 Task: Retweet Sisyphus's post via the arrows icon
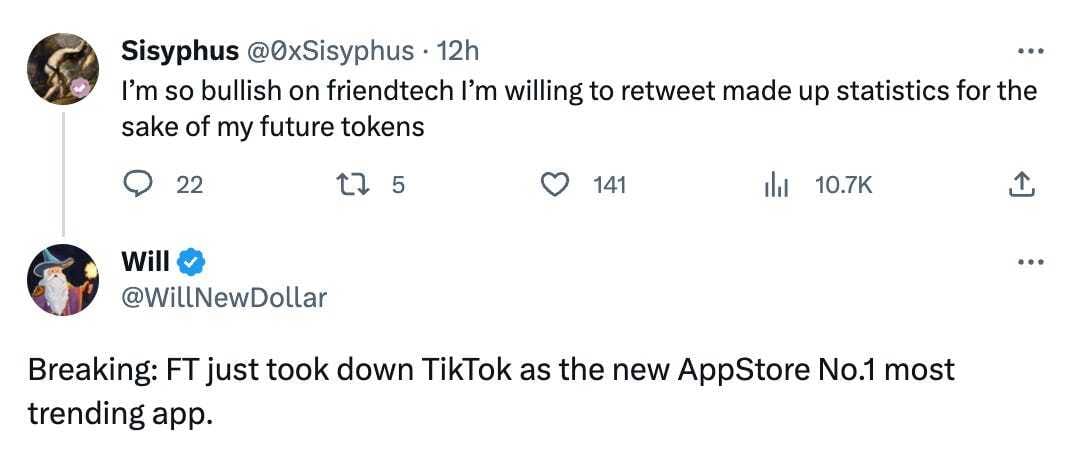tap(354, 184)
